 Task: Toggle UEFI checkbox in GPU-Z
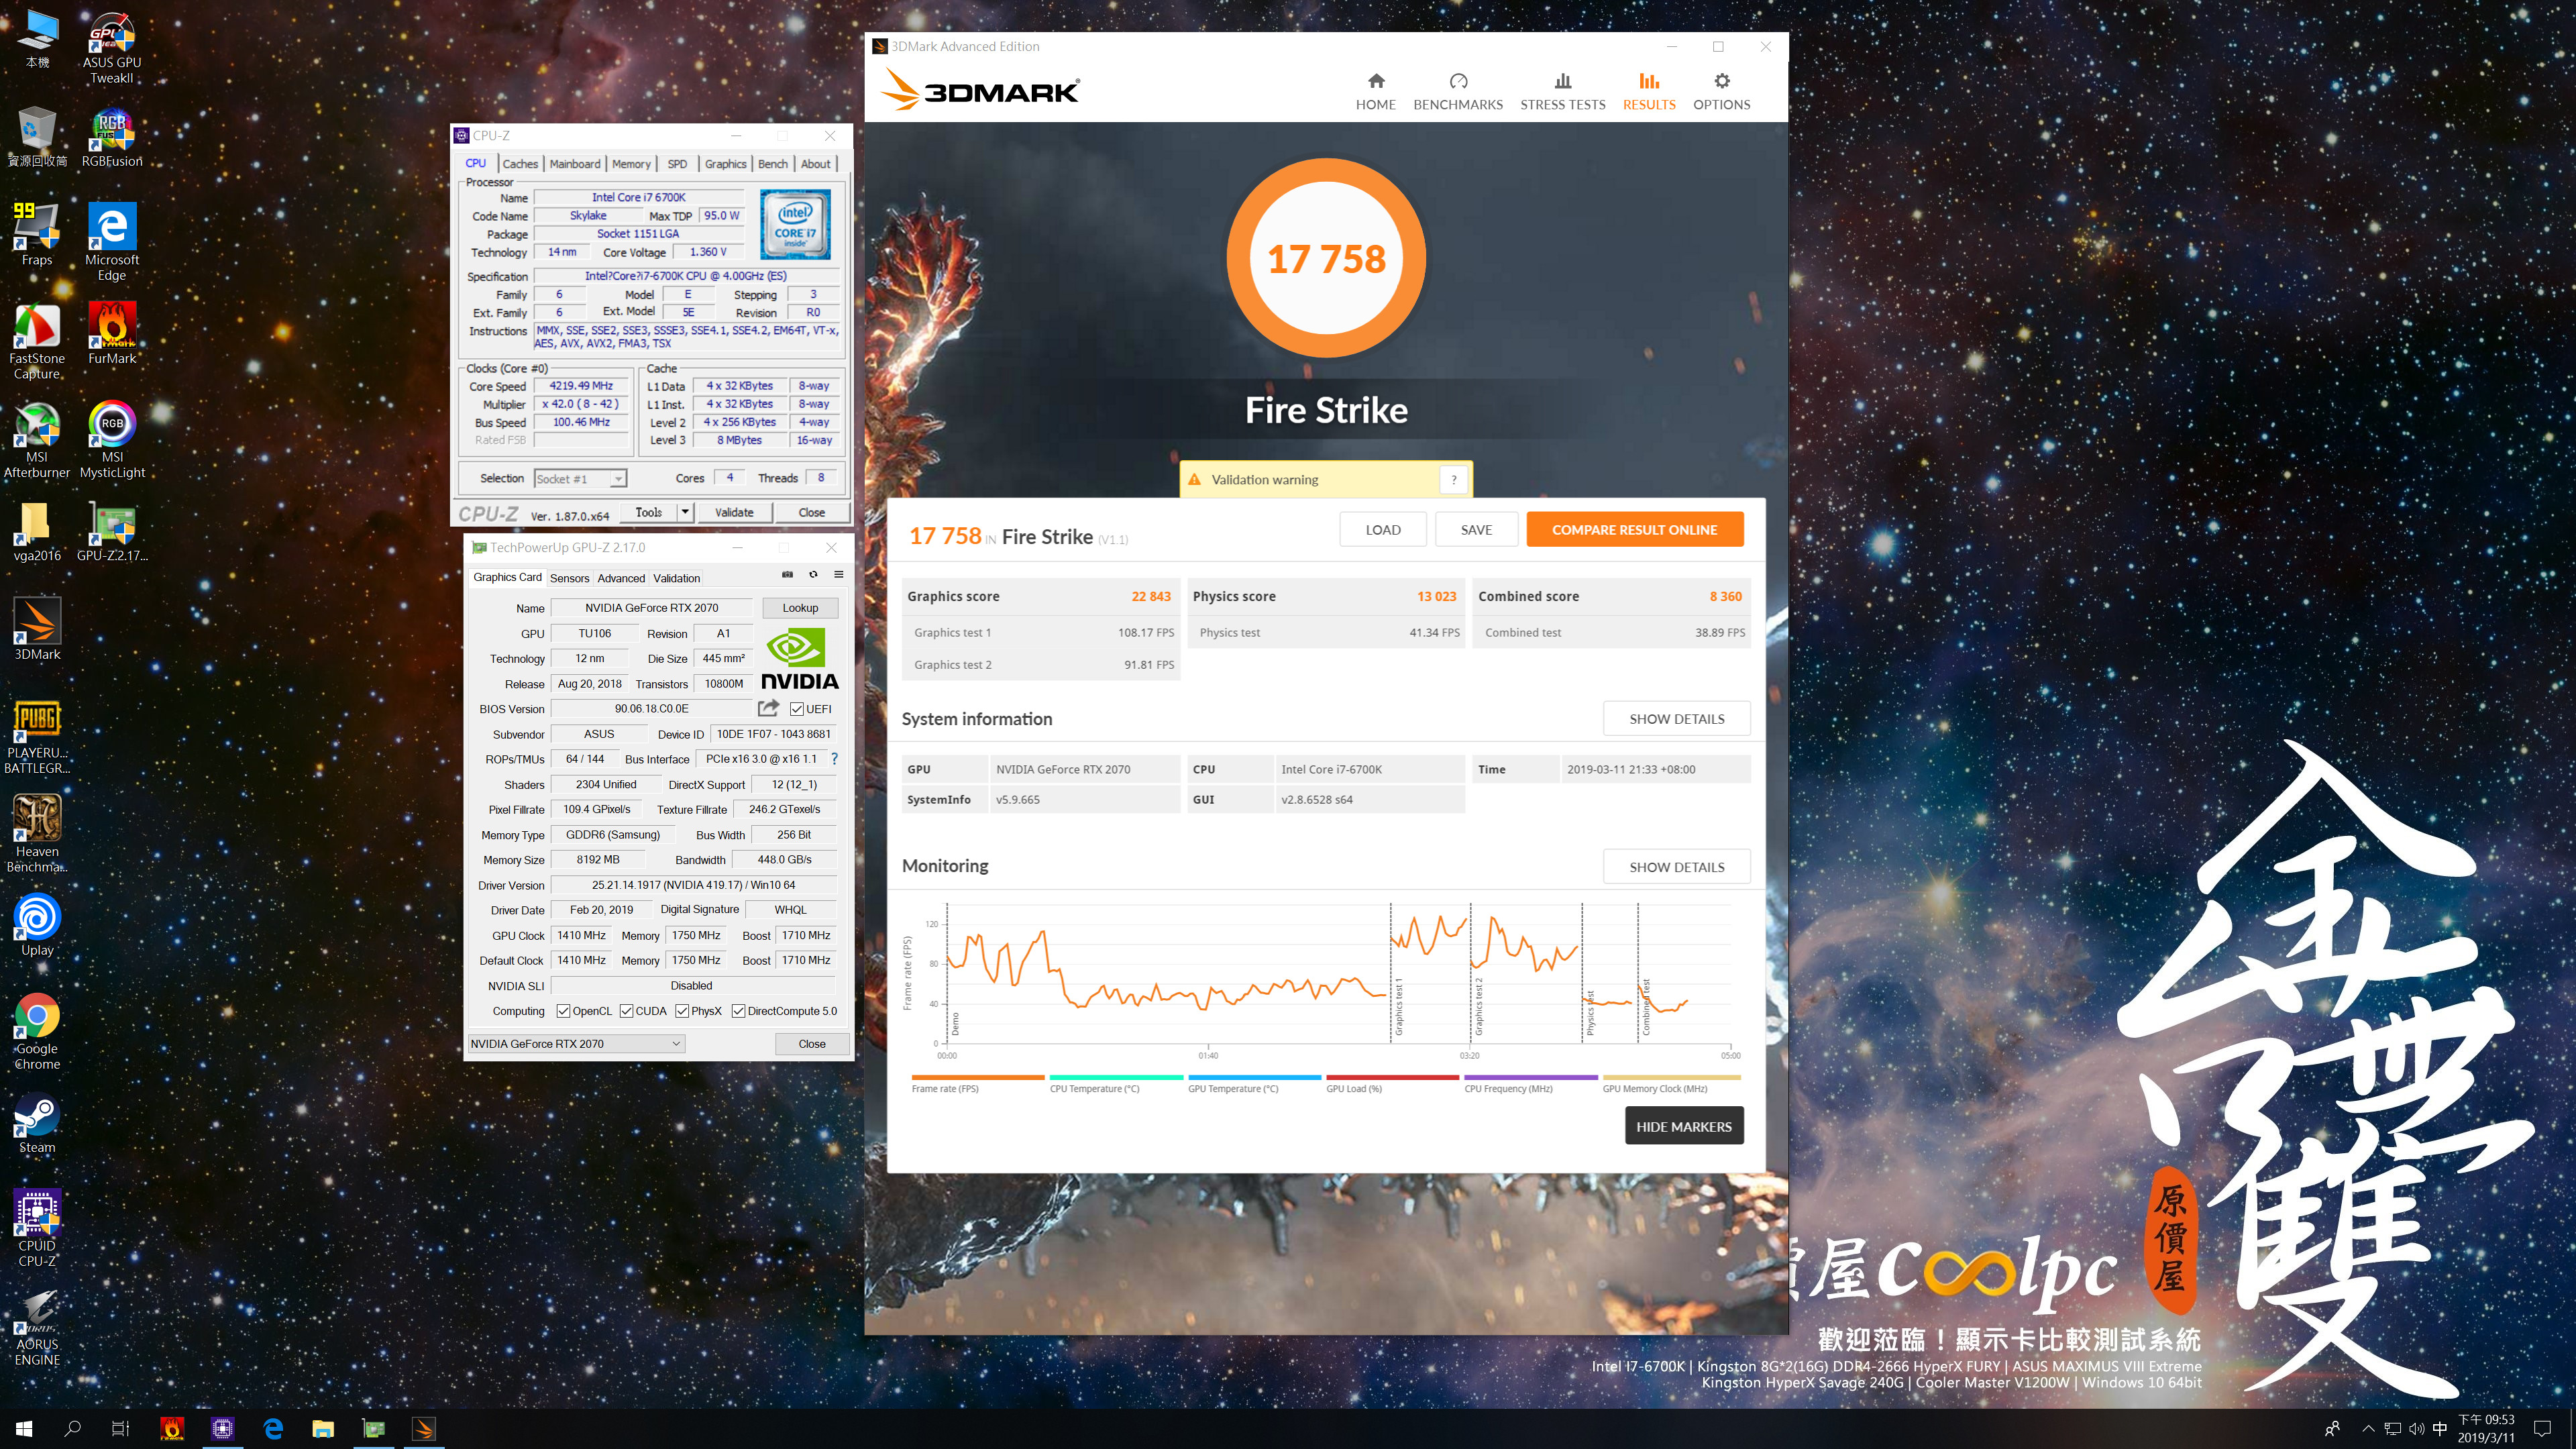[796, 709]
